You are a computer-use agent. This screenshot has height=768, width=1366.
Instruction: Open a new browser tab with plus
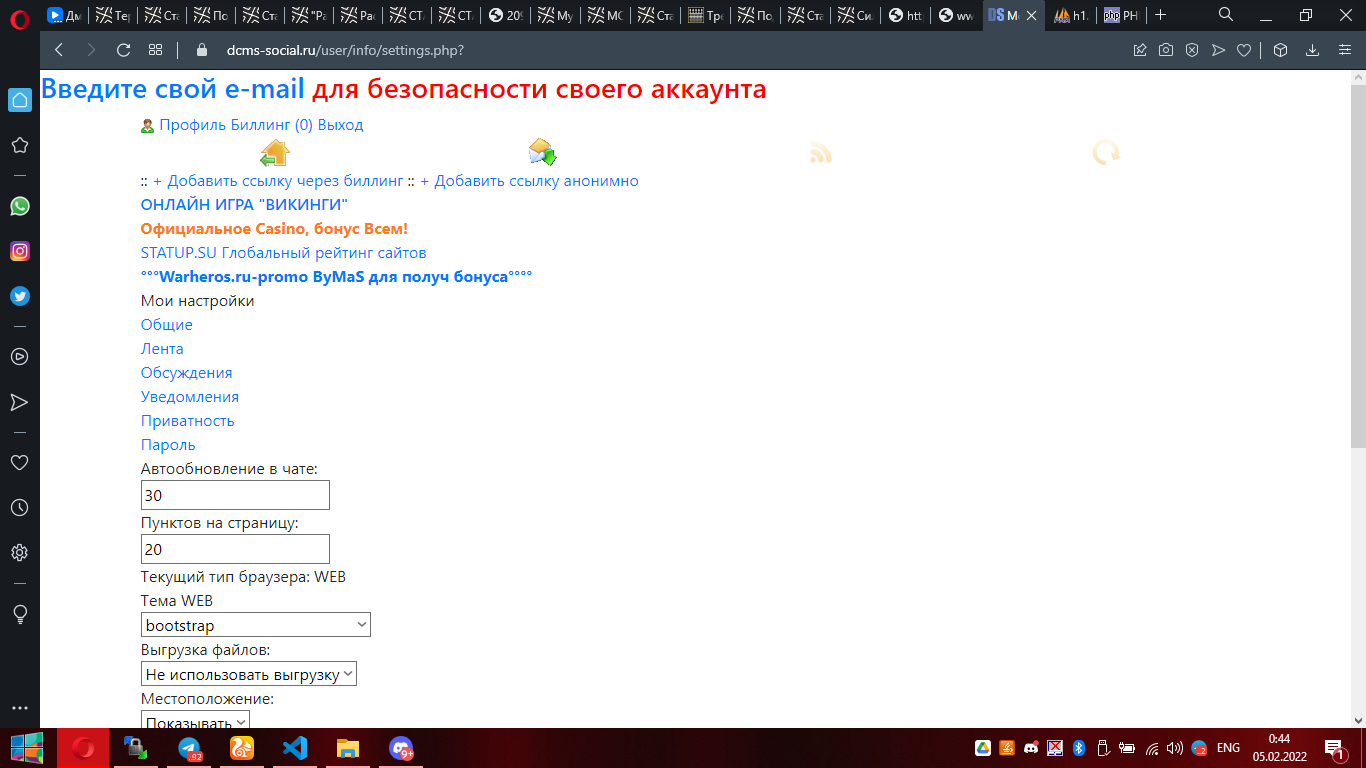1161,15
